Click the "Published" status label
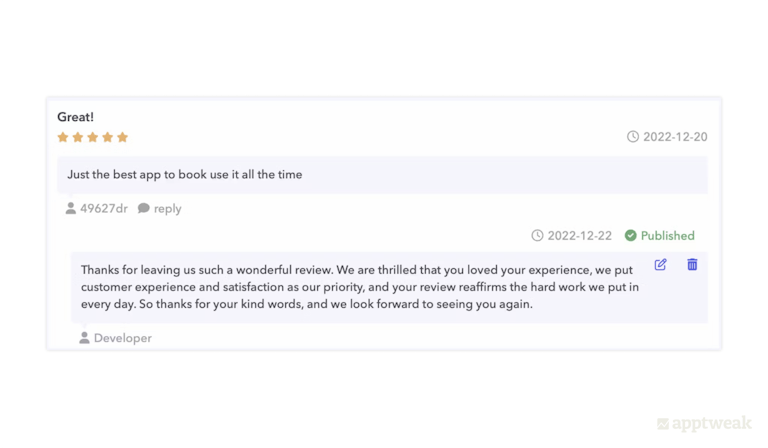Viewport: 768px width, 448px height. 667,236
